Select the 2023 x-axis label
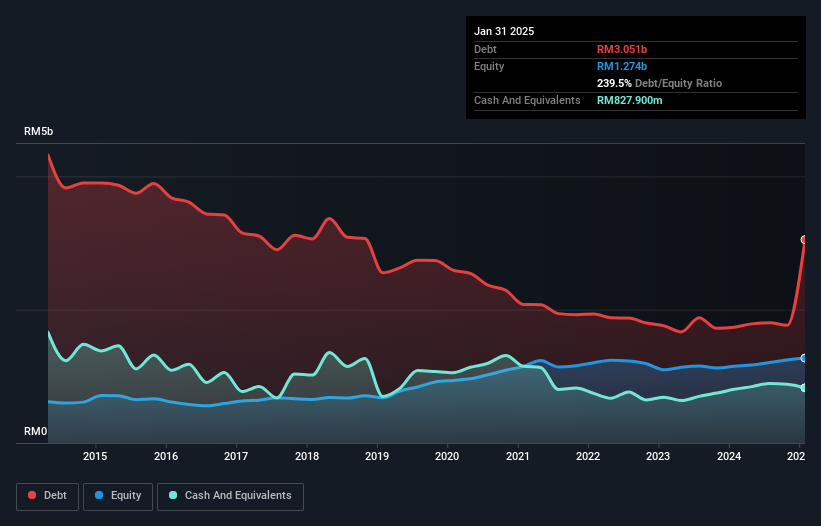 658,456
